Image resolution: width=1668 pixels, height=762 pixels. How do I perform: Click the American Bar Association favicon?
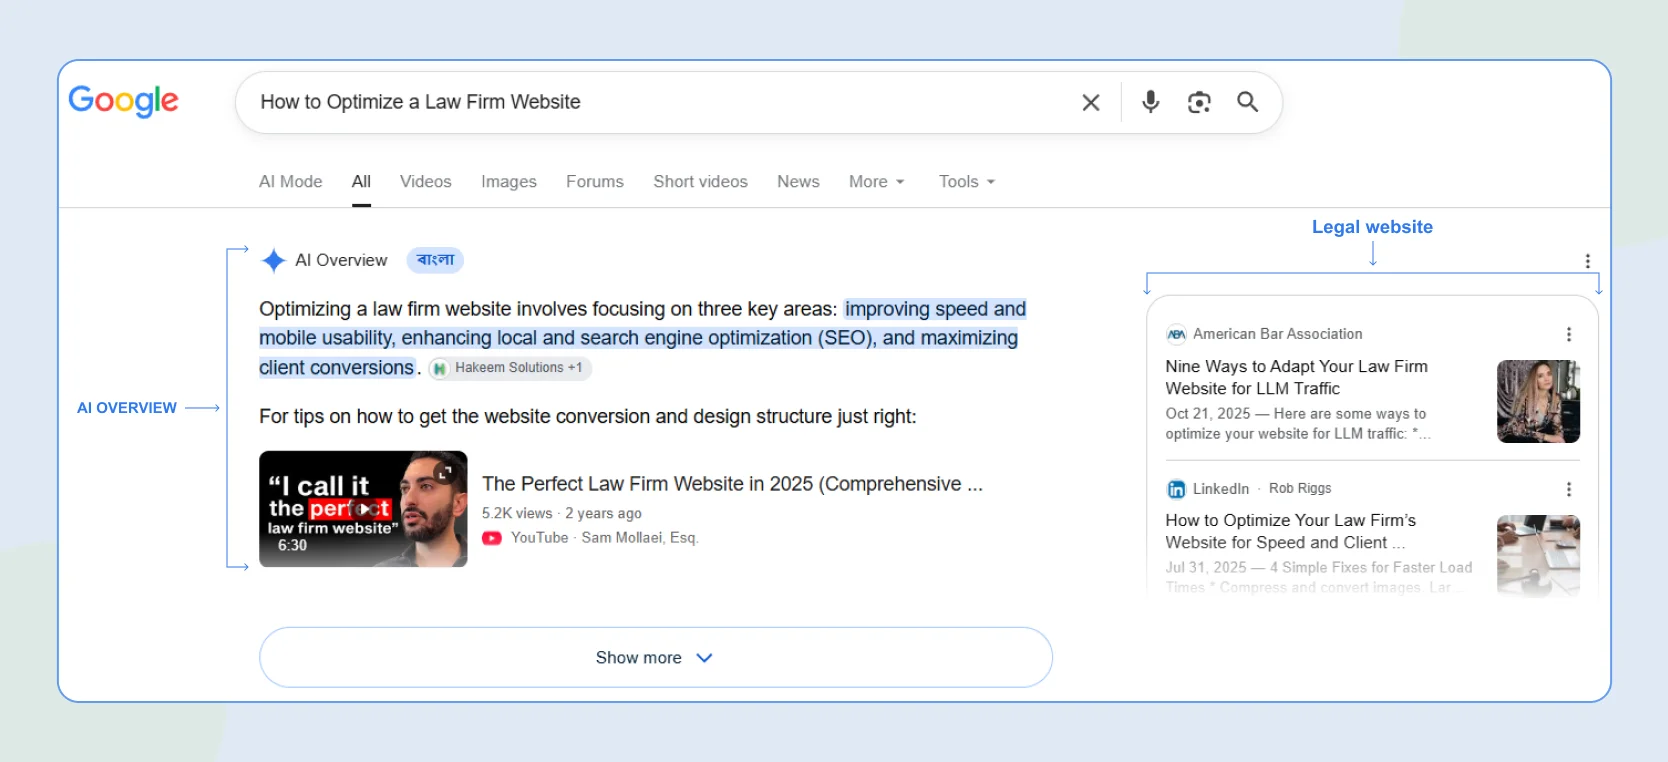click(1176, 334)
